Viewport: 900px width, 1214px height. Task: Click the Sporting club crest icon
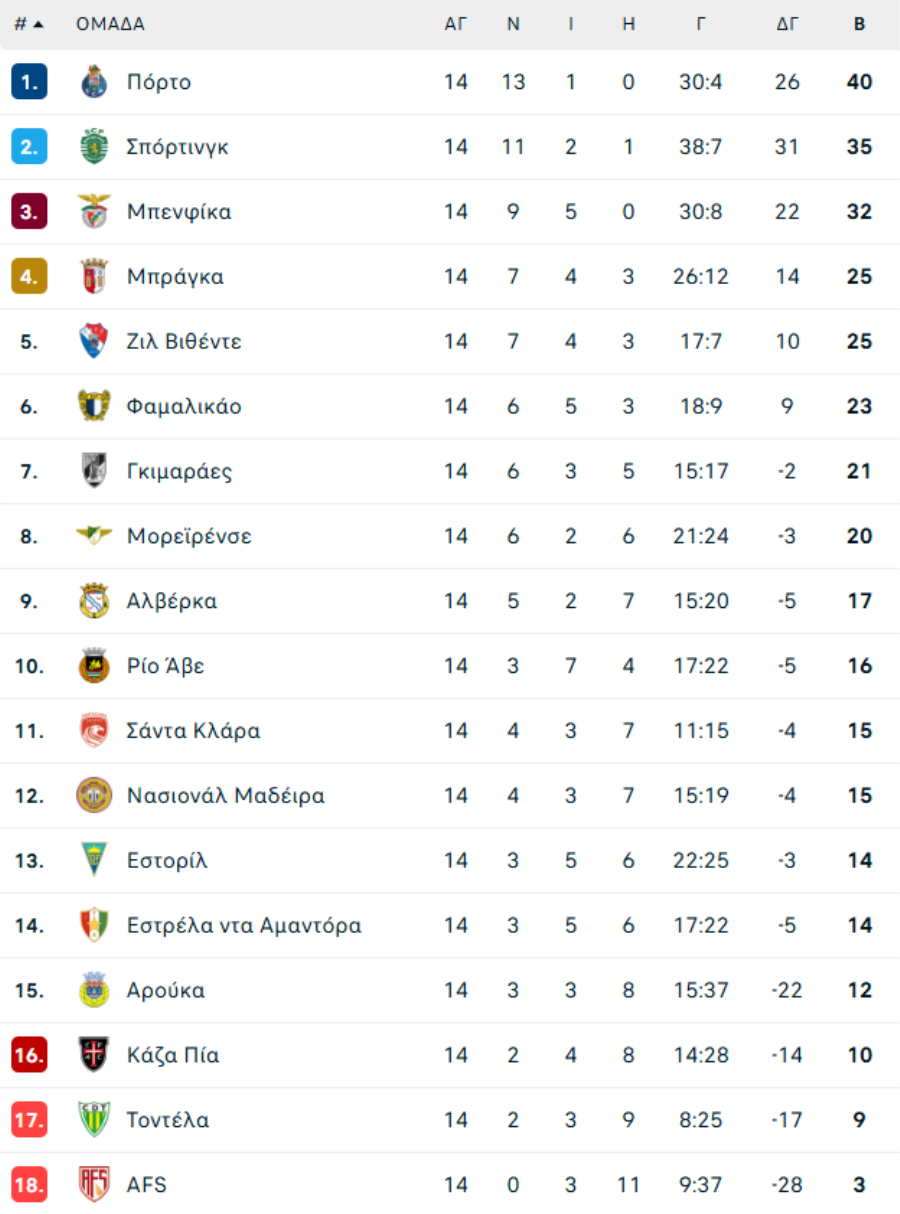click(x=94, y=147)
